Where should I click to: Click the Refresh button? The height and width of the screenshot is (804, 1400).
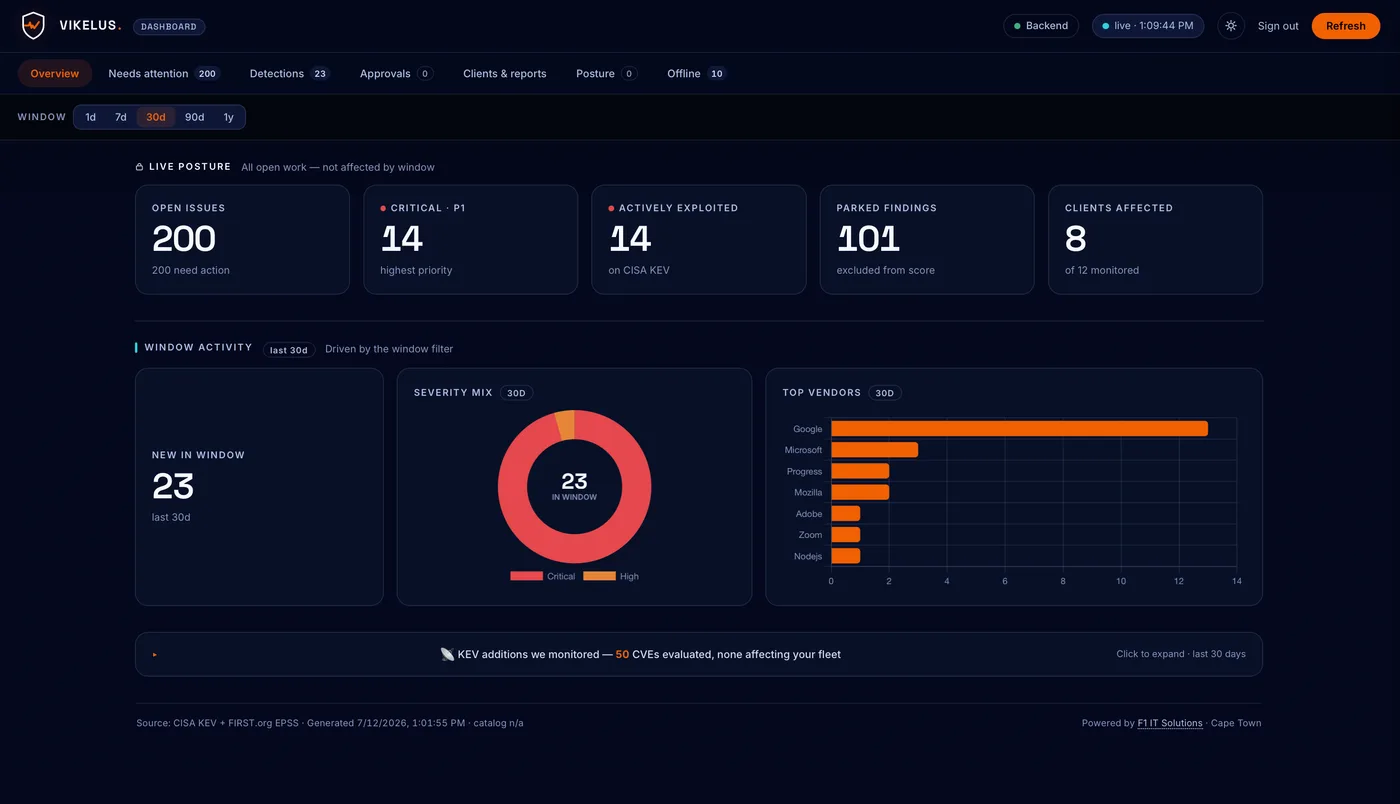click(1345, 26)
